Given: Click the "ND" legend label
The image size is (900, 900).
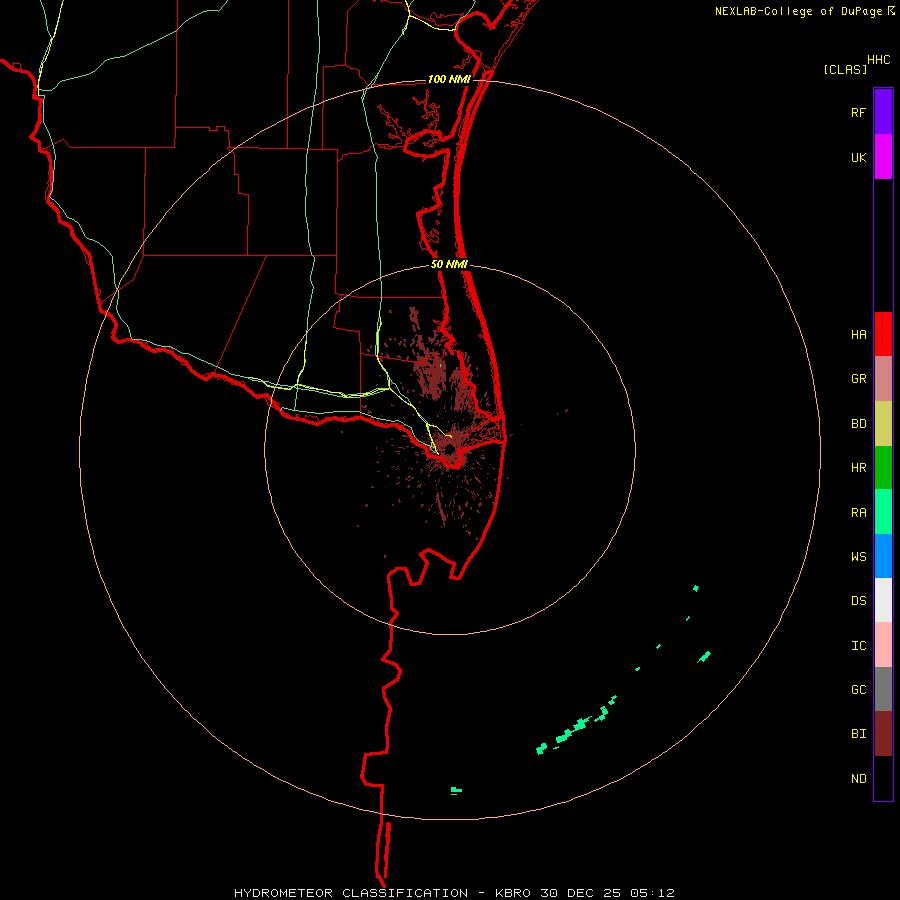Looking at the screenshot, I should (859, 779).
